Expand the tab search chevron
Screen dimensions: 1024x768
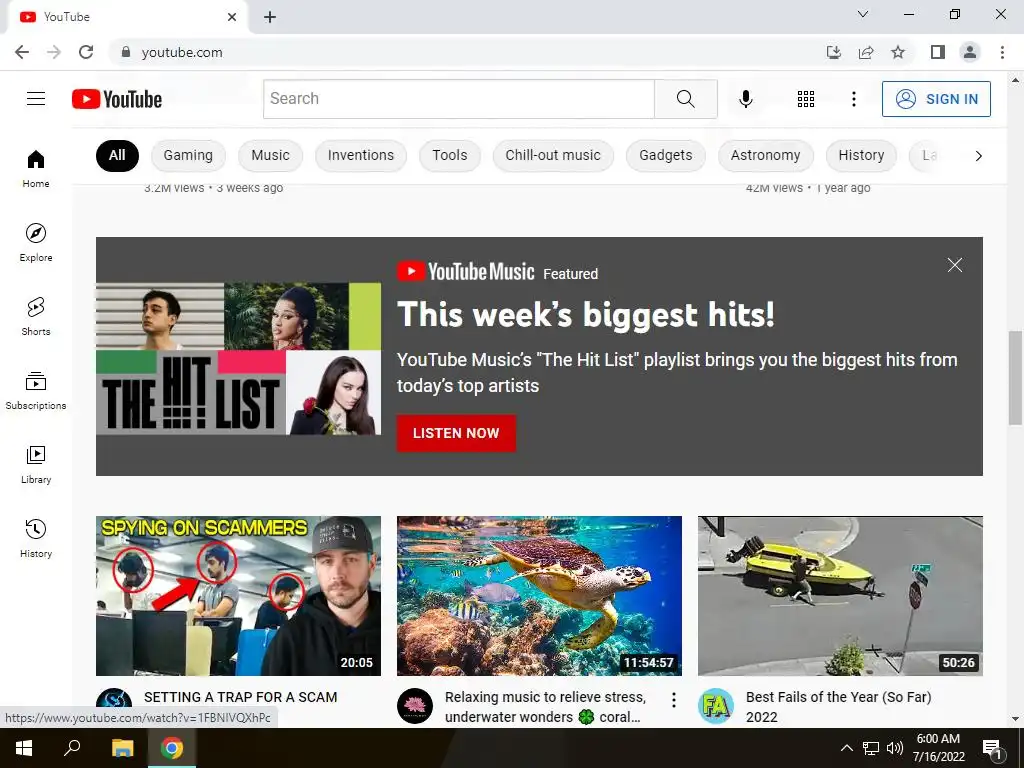click(863, 14)
